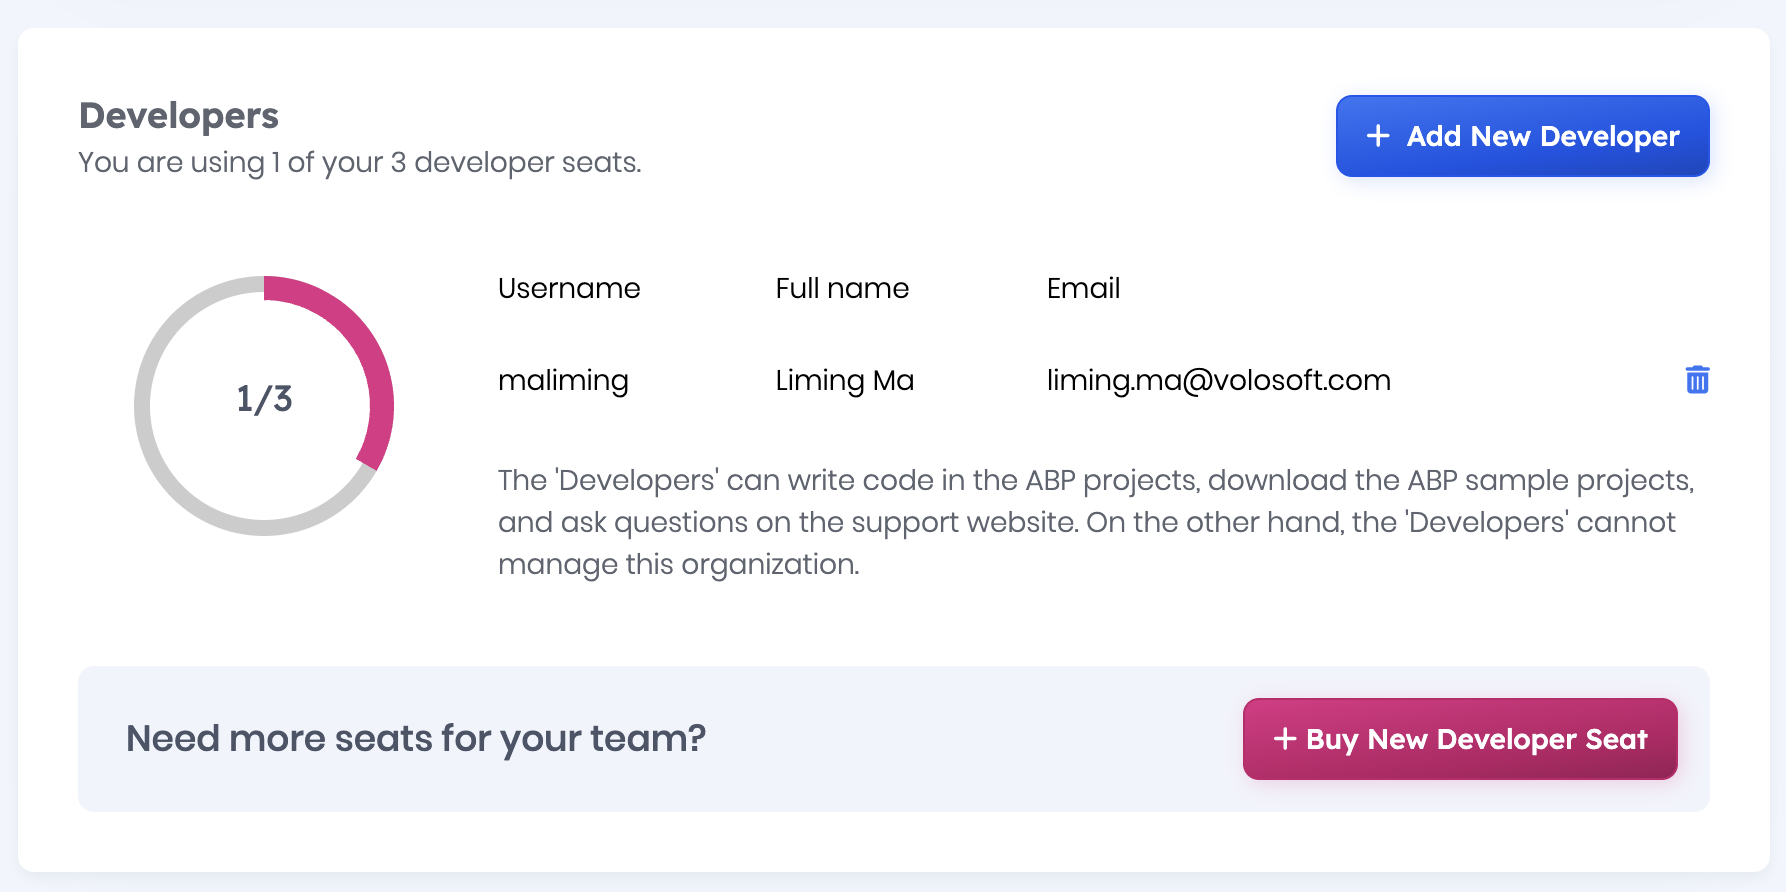Click the 'ABP sample projects' text in description
This screenshot has width=1786, height=892.
click(1549, 480)
